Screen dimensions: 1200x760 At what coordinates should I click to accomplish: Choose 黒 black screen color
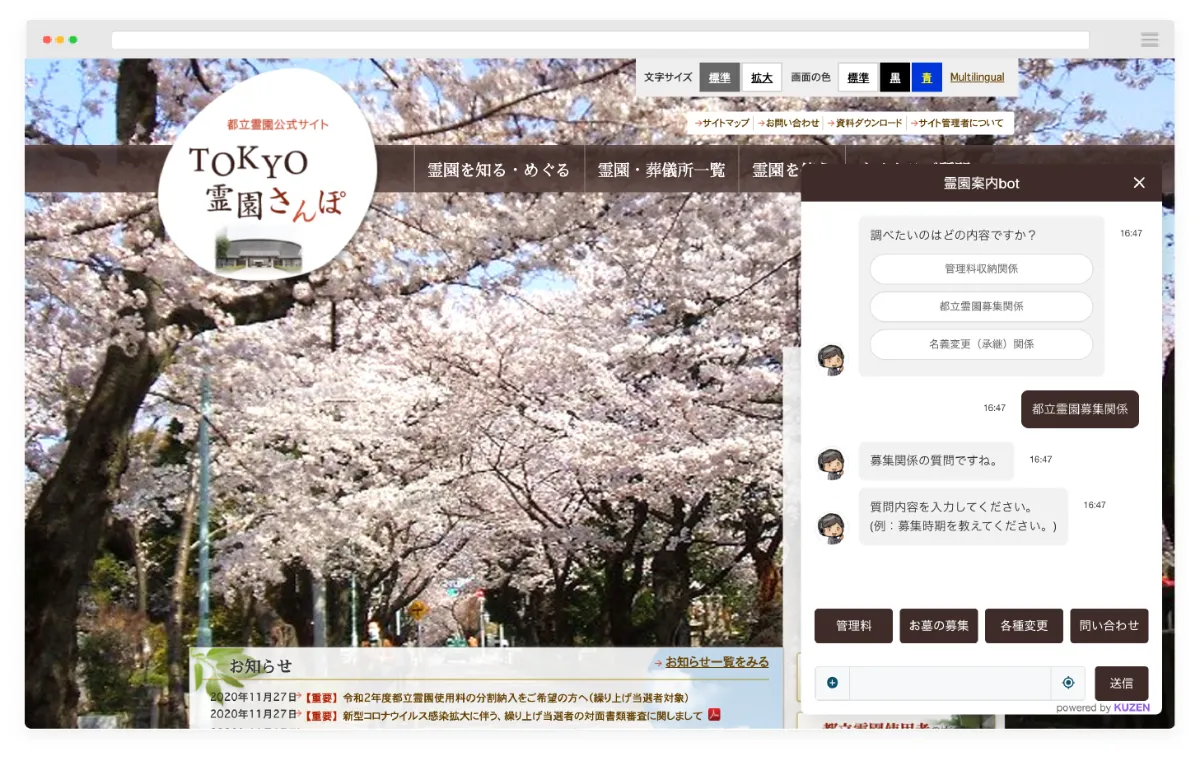pos(895,77)
